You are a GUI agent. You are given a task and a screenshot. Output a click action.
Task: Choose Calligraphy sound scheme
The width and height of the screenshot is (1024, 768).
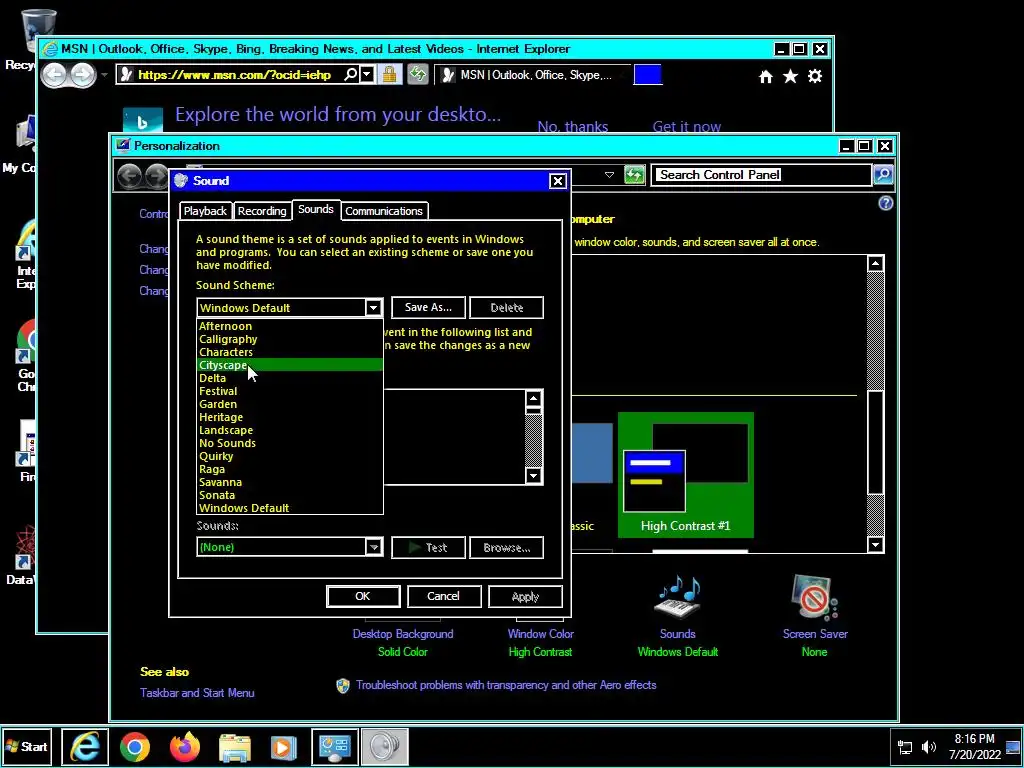click(x=290, y=339)
